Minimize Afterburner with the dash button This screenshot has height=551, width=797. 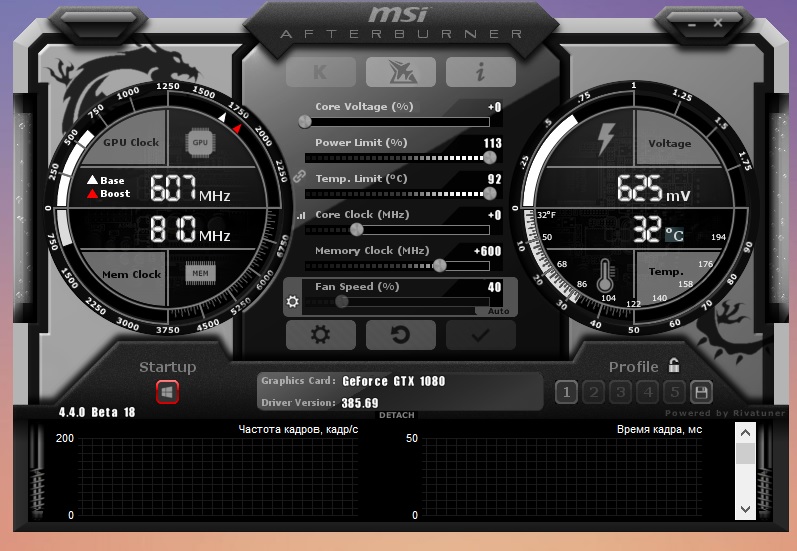691,24
